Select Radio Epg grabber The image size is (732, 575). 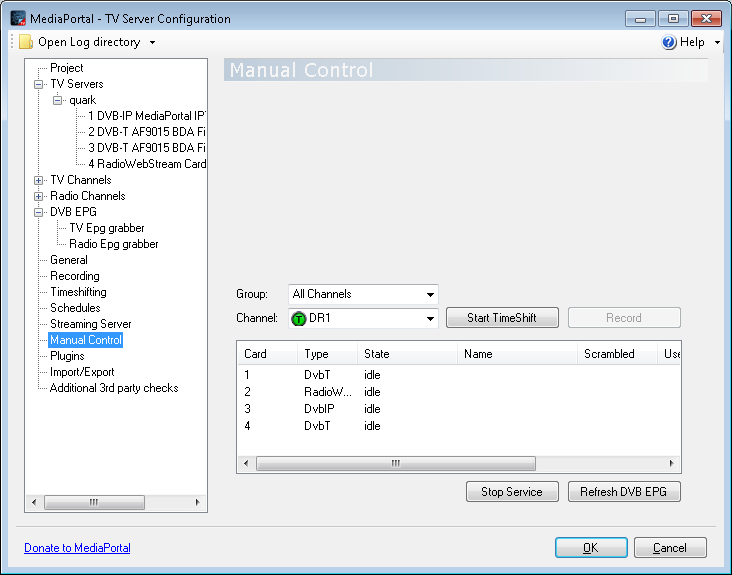click(114, 244)
